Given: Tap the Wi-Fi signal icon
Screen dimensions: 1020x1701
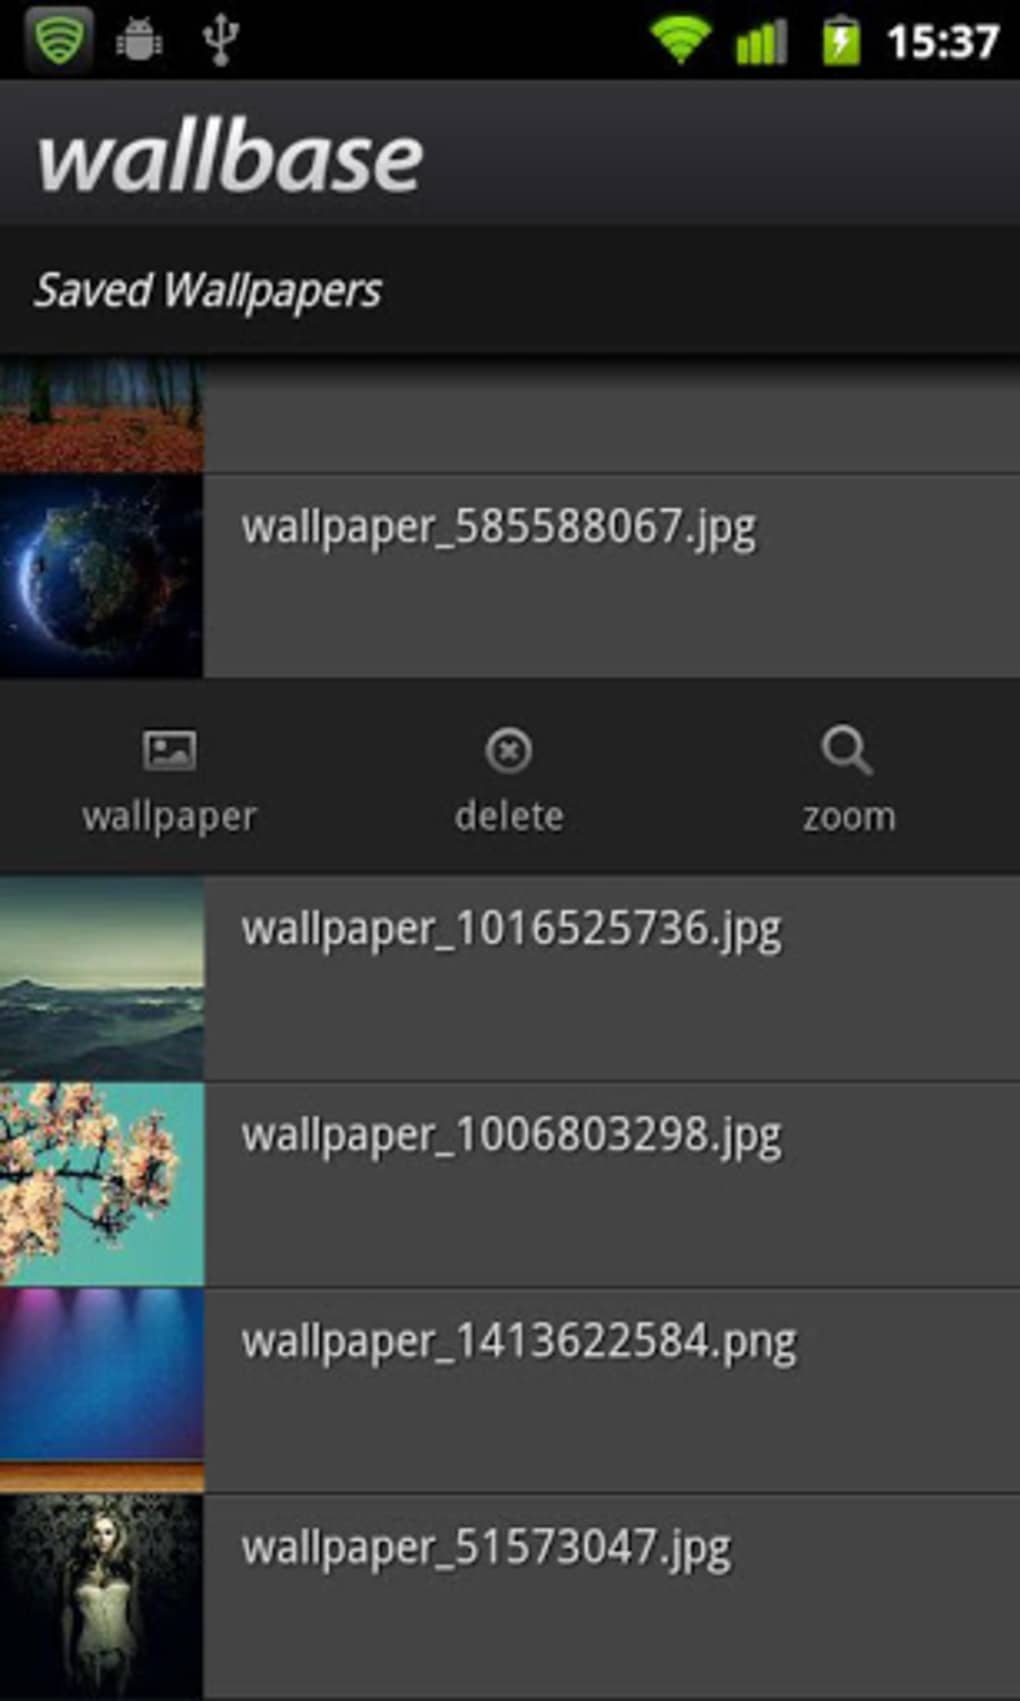Looking at the screenshot, I should pyautogui.click(x=680, y=41).
